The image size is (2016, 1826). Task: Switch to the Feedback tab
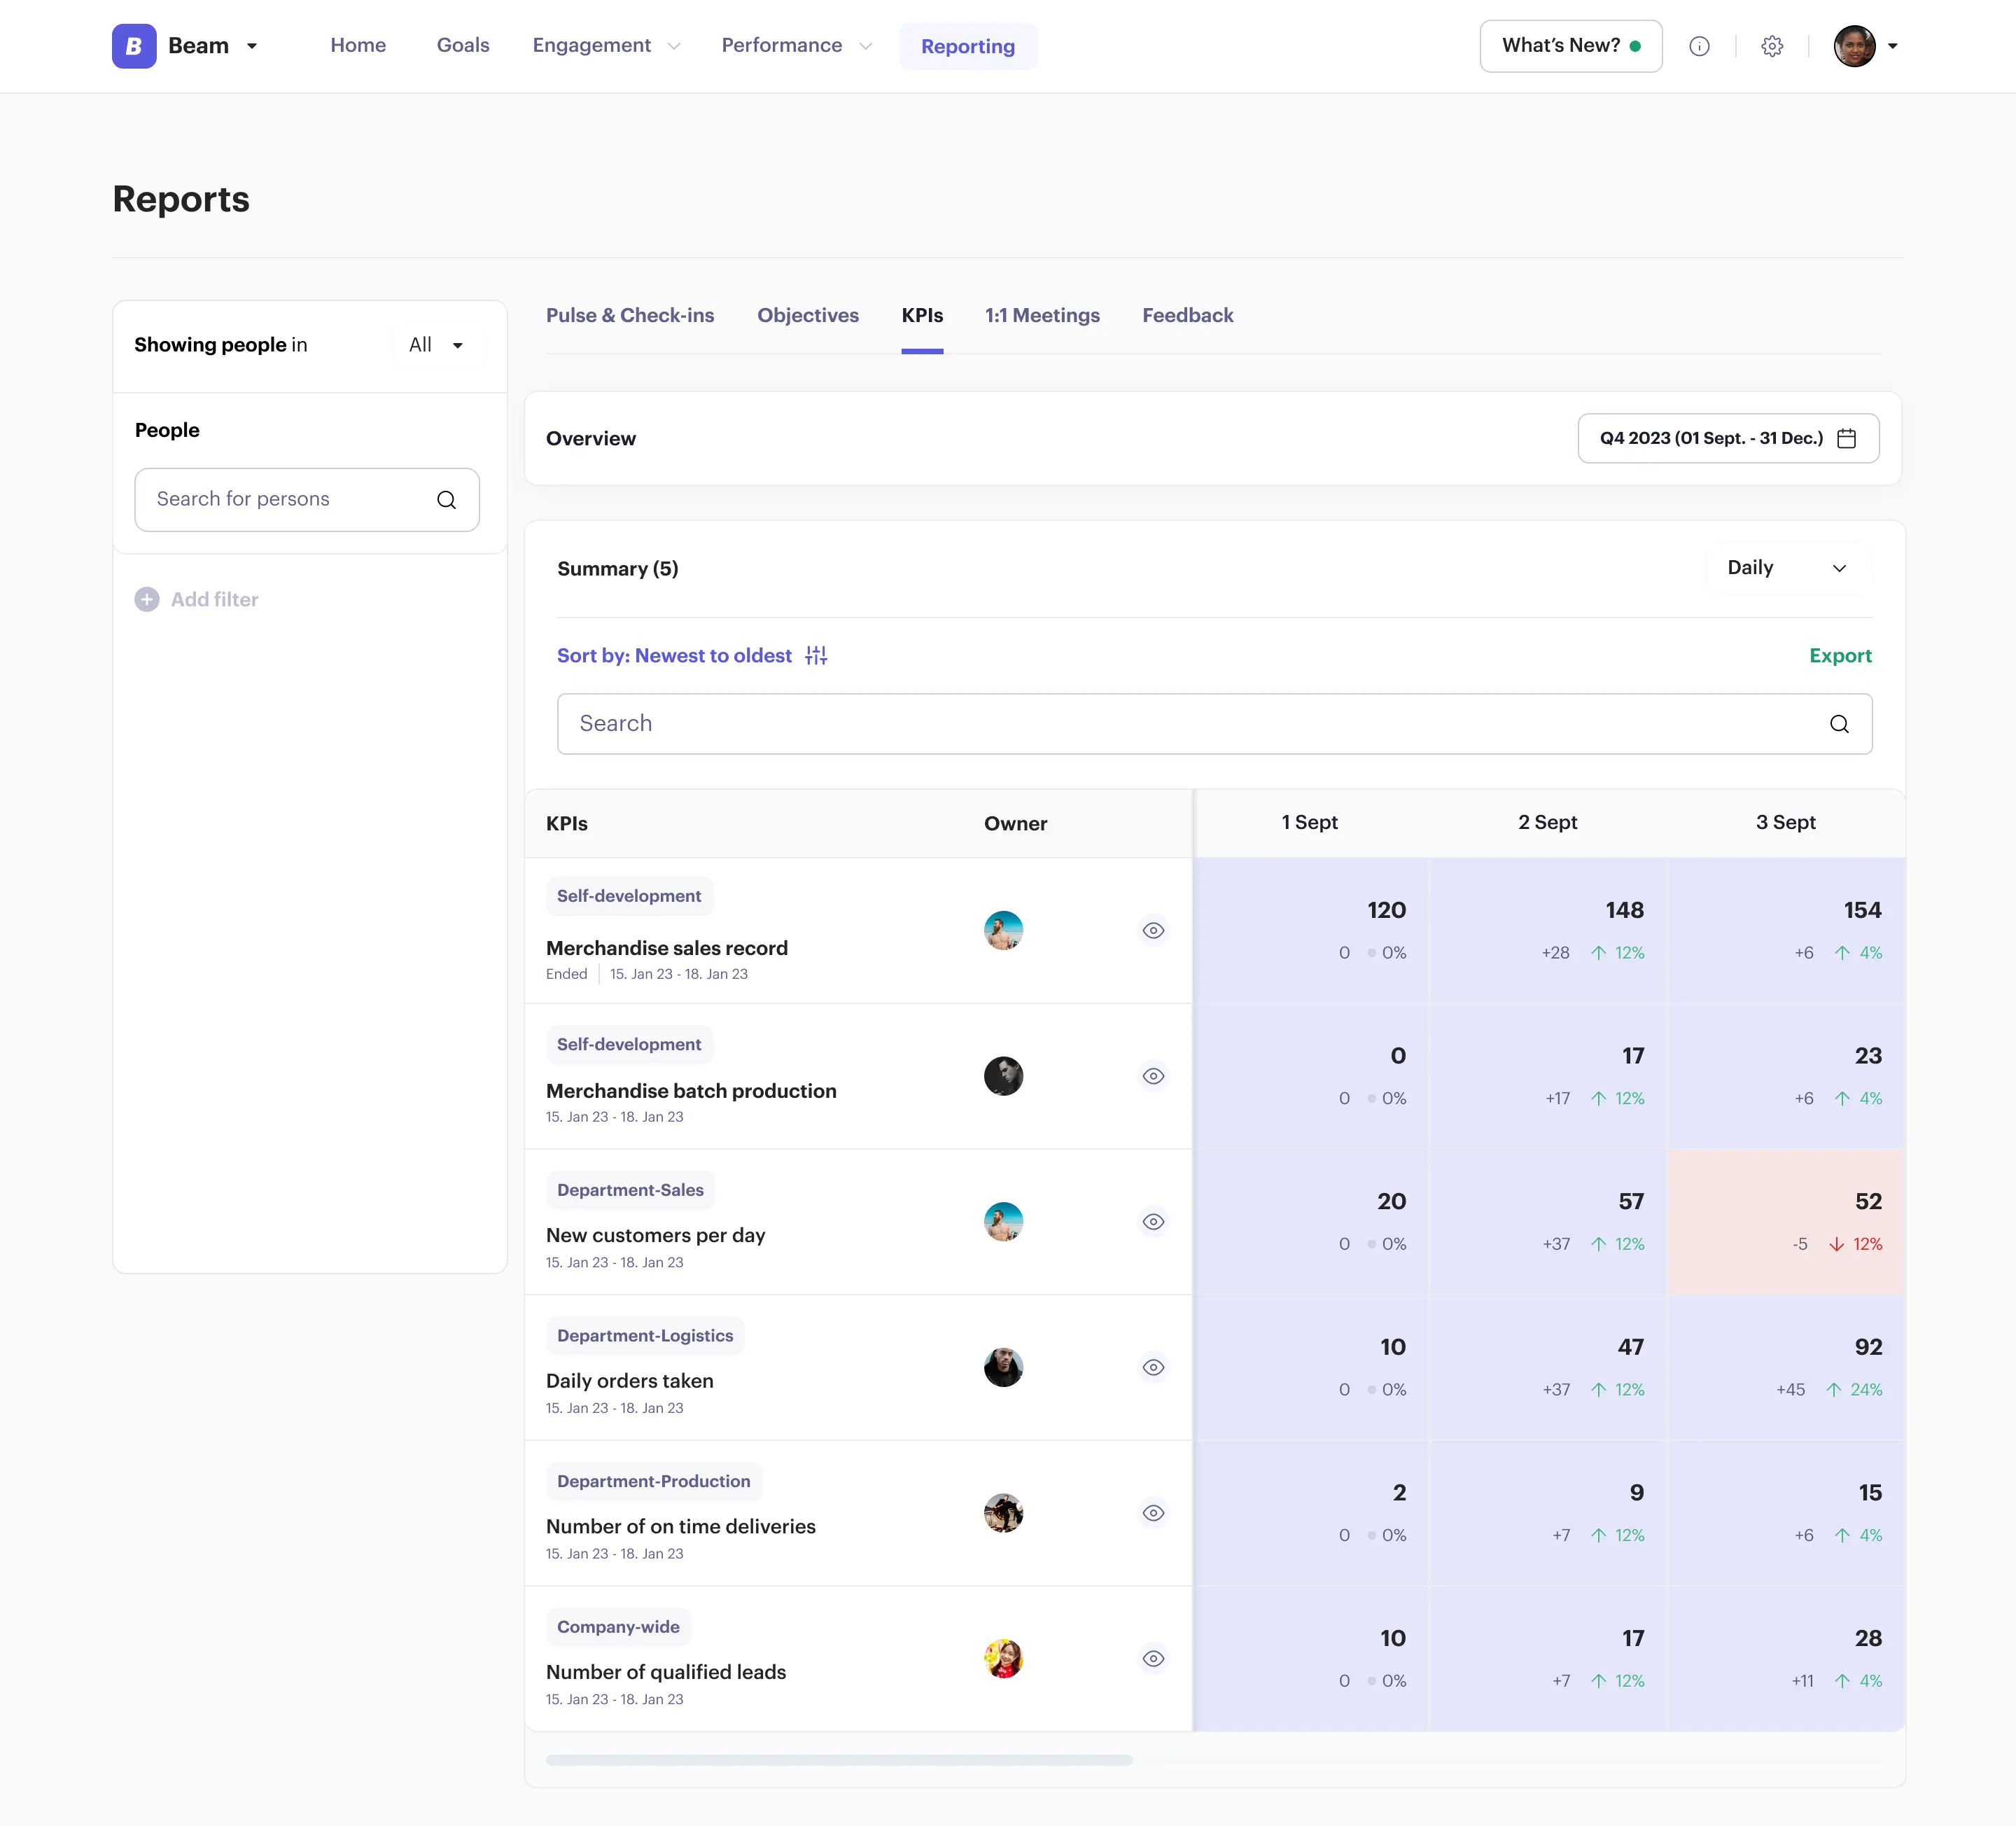(1188, 315)
